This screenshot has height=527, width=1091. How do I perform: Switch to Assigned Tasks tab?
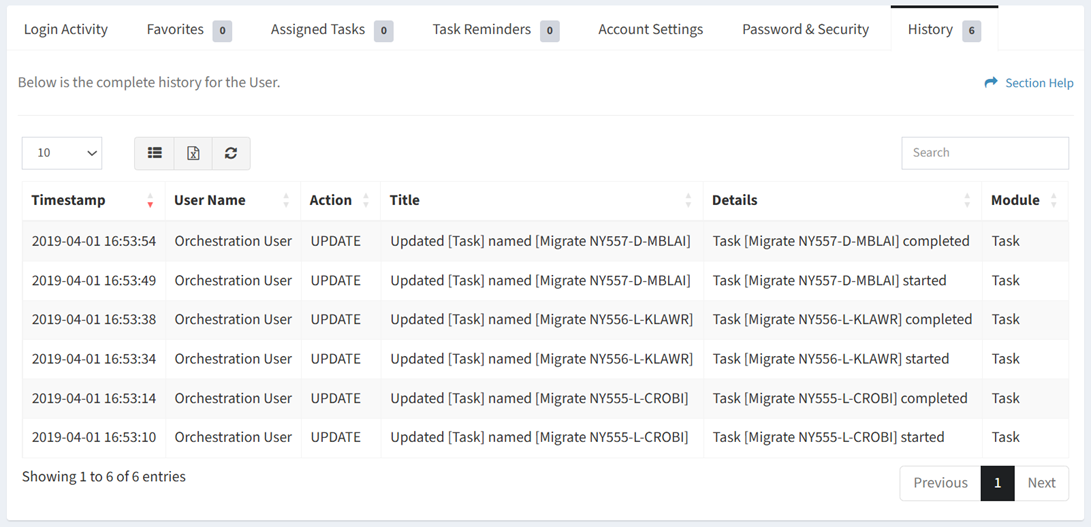point(332,29)
